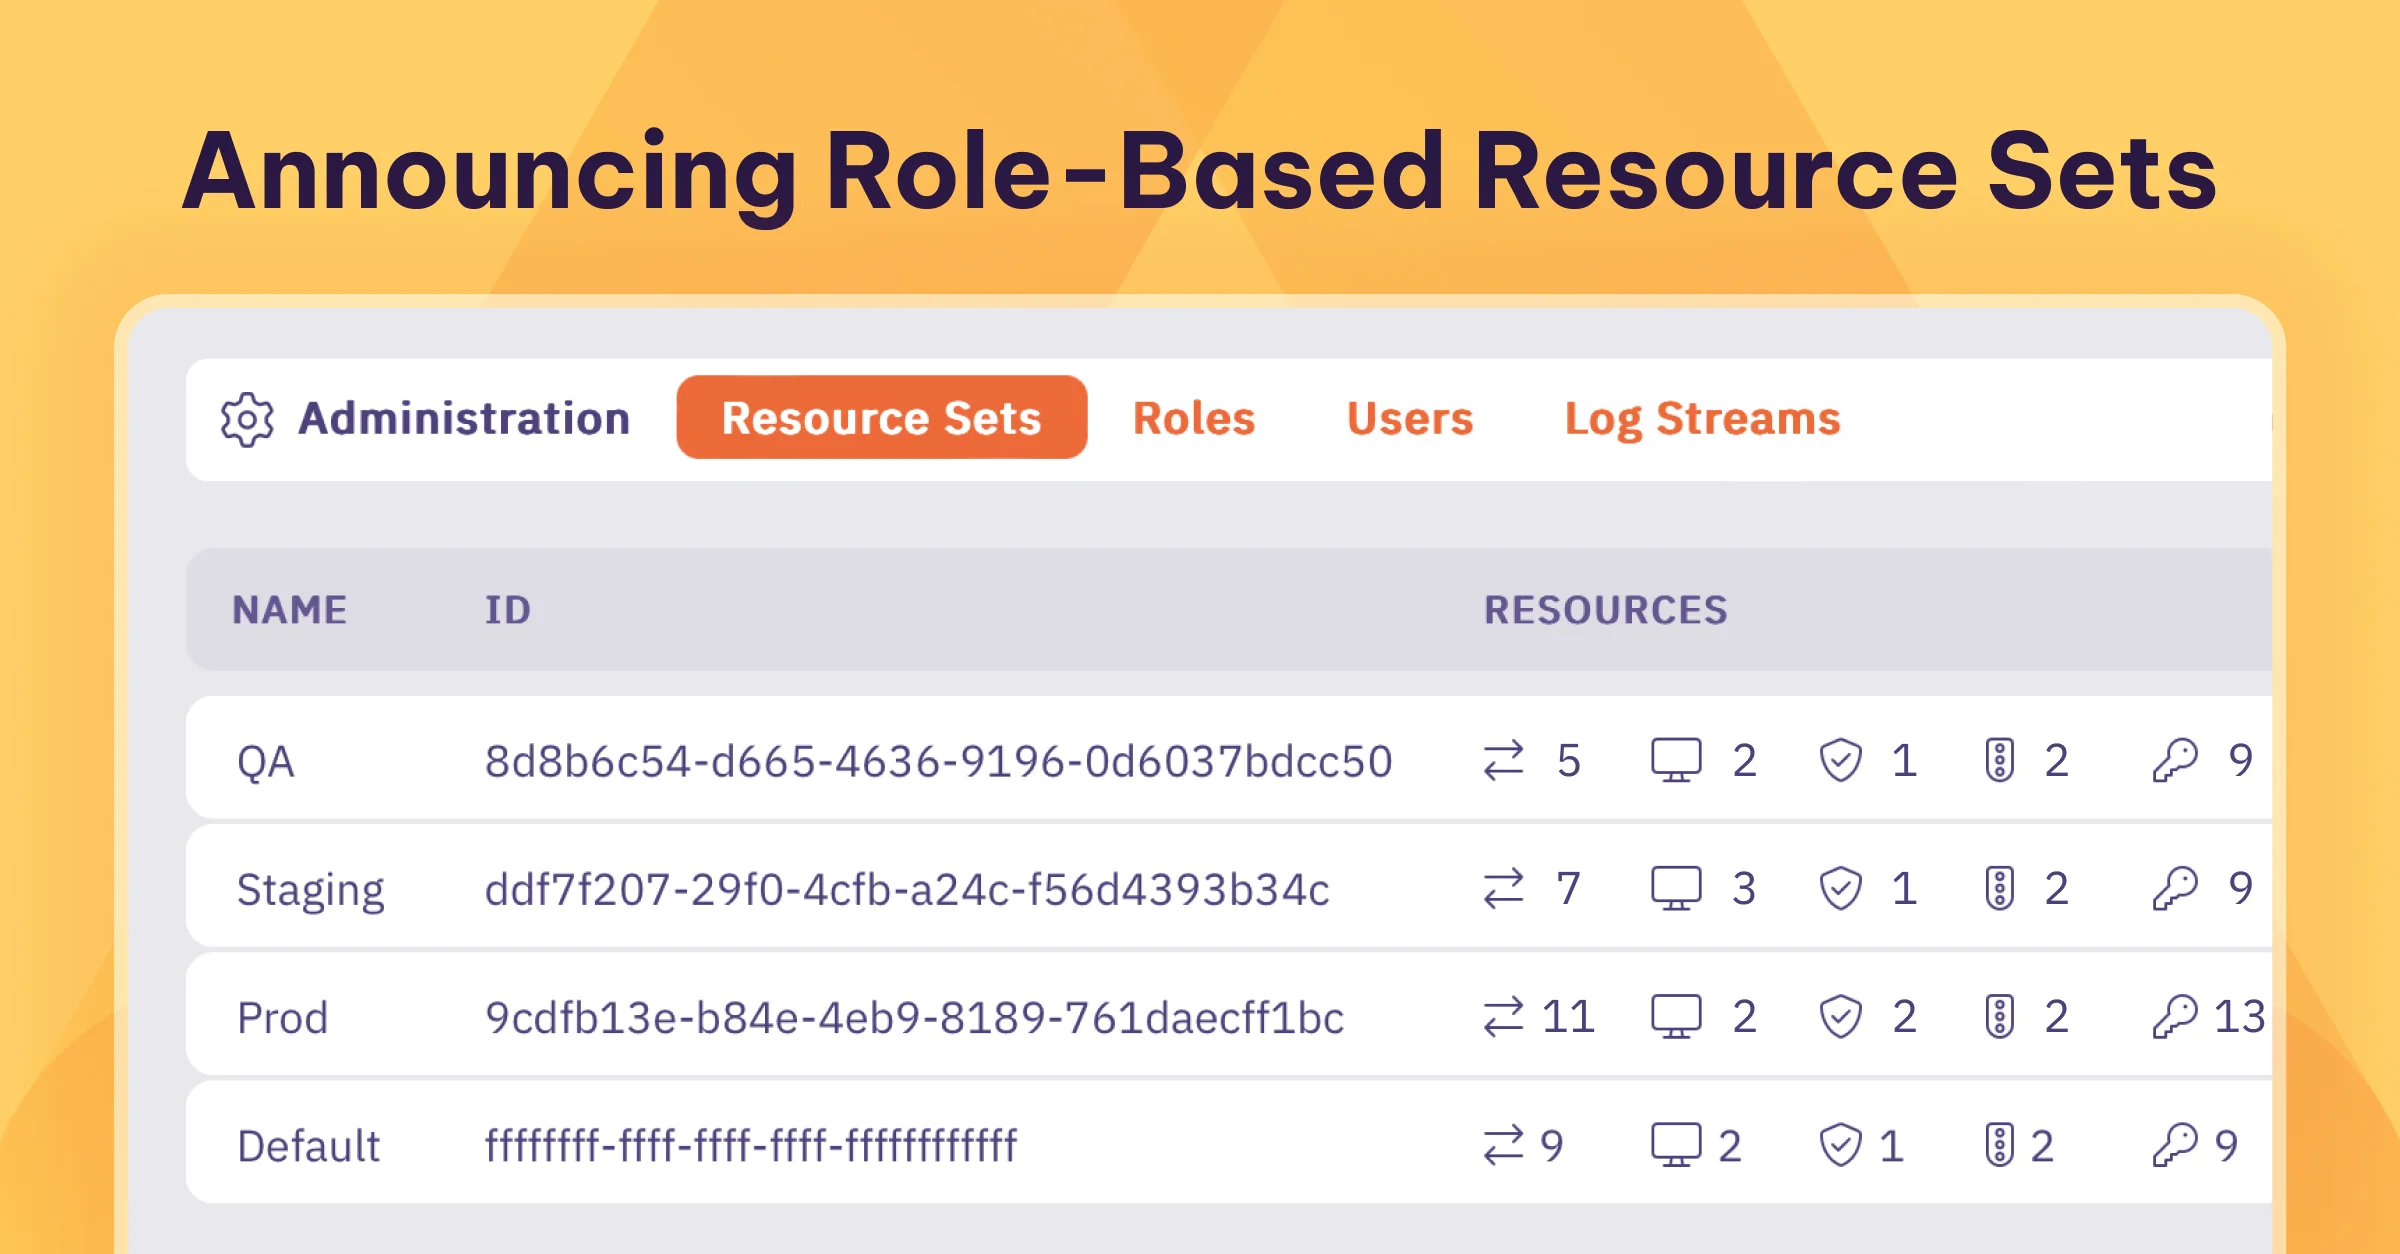
Task: Click the ID column header
Action: click(x=508, y=610)
